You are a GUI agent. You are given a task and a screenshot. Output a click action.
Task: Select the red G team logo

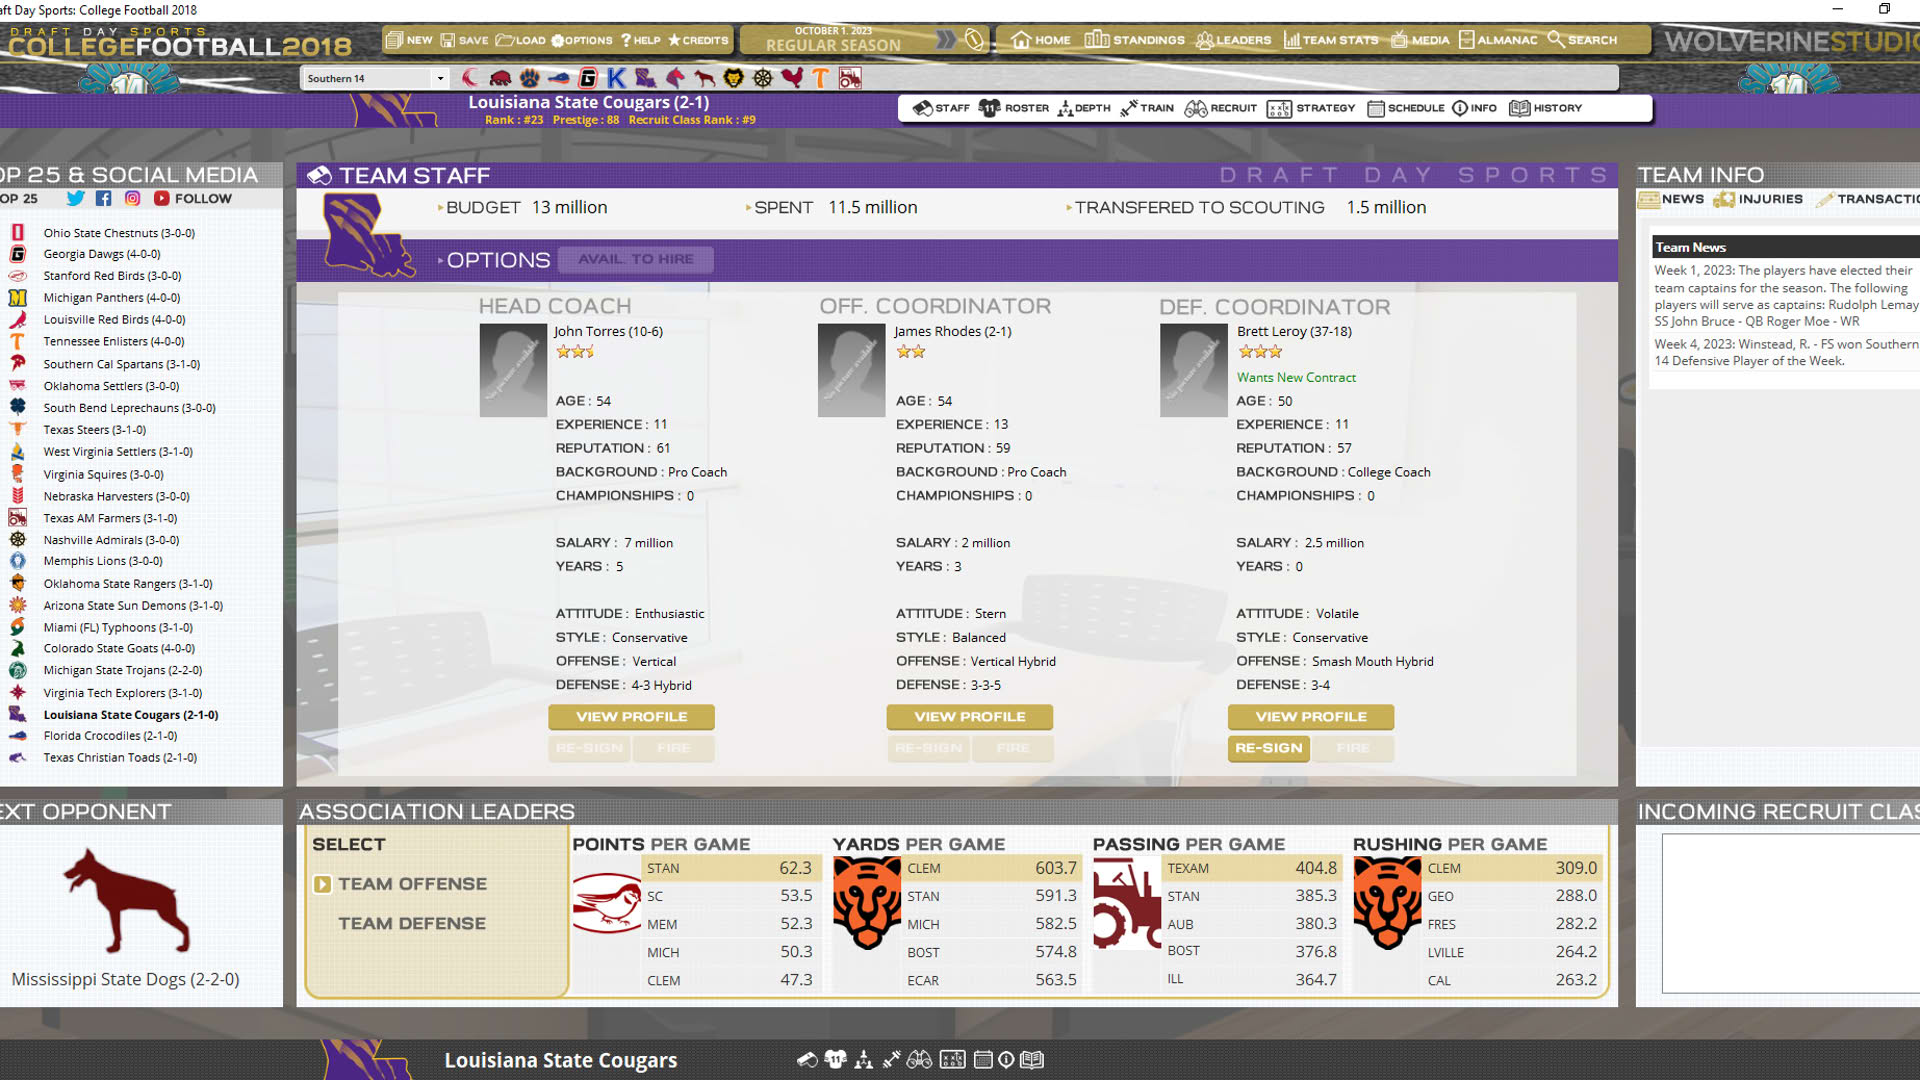tap(588, 78)
